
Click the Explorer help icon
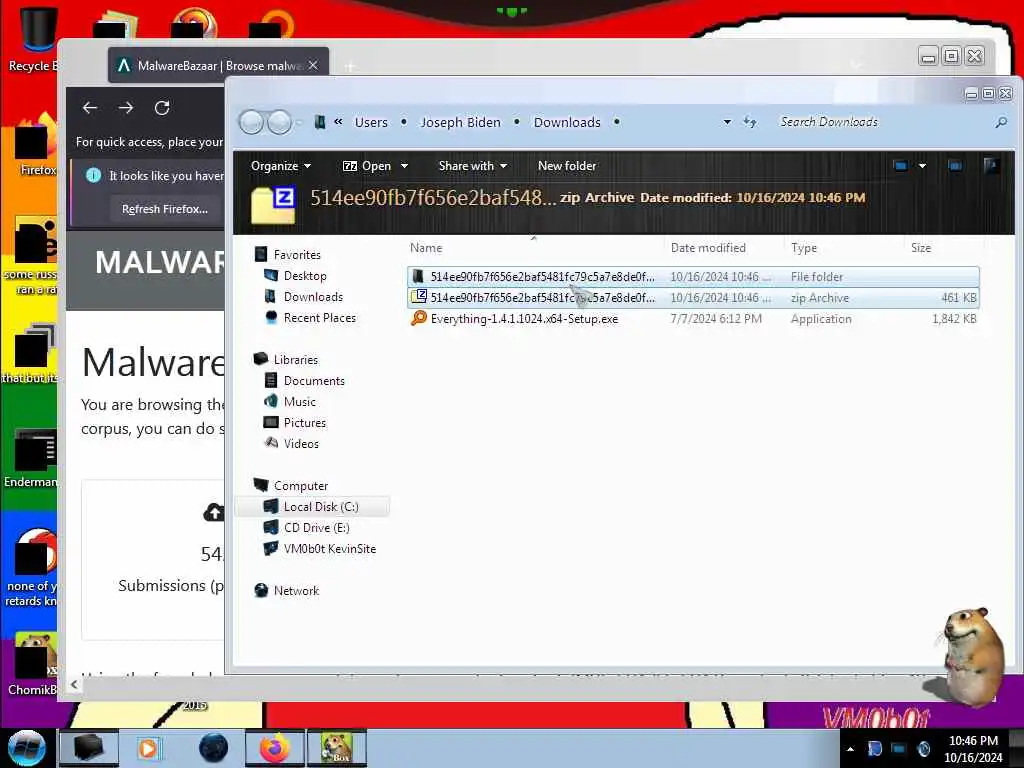pyautogui.click(x=991, y=166)
